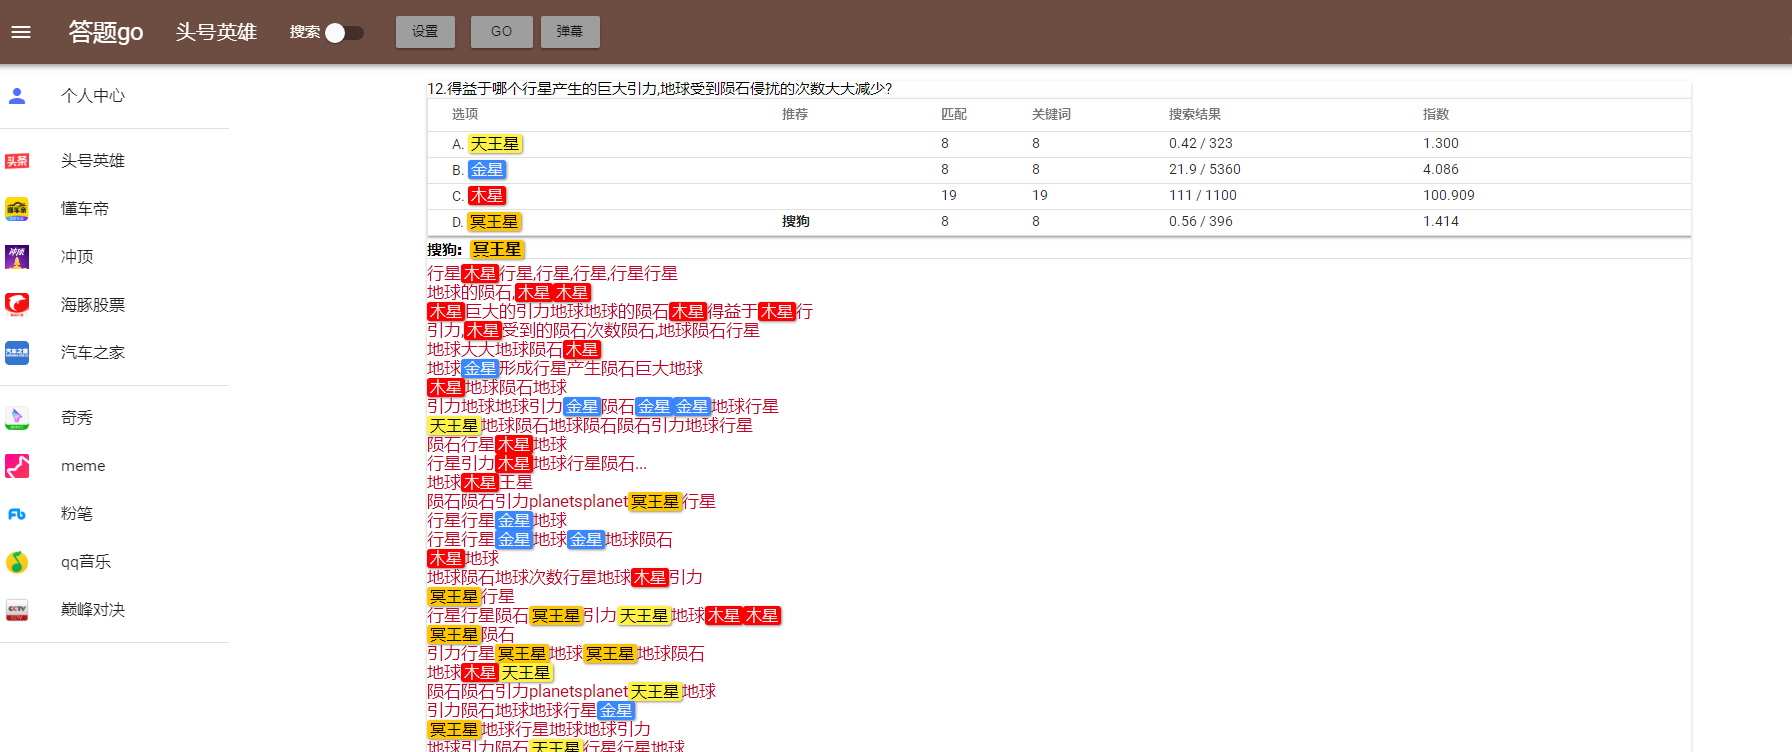Image resolution: width=1792 pixels, height=752 pixels.
Task: Click index value 100.909
Action: tap(1449, 196)
